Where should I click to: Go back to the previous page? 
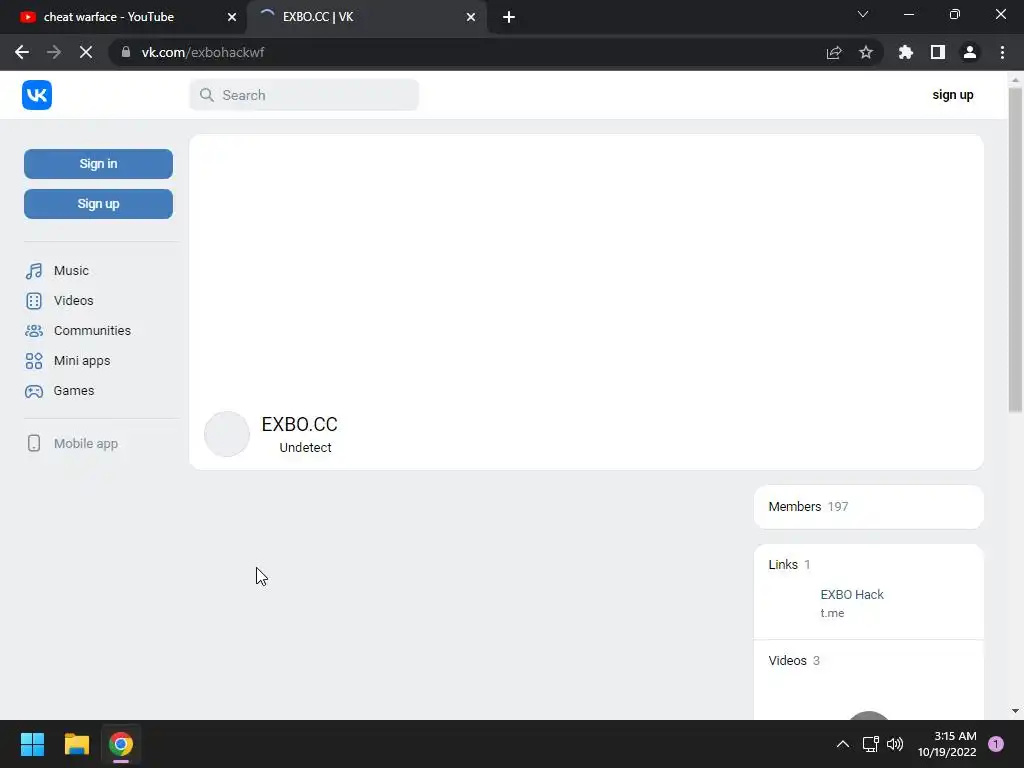point(22,52)
